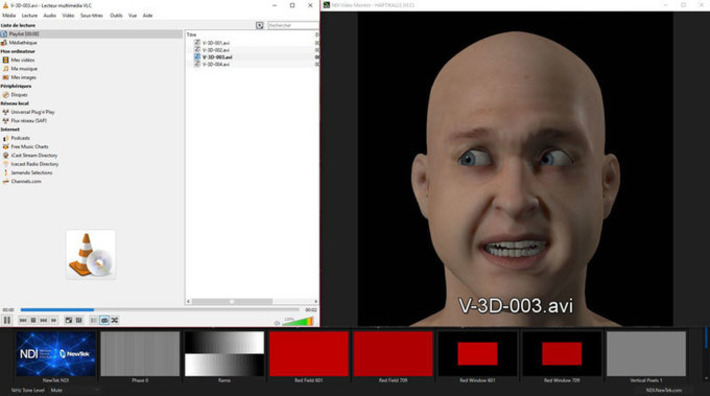Mute audio with the speaker icon

(x=277, y=323)
